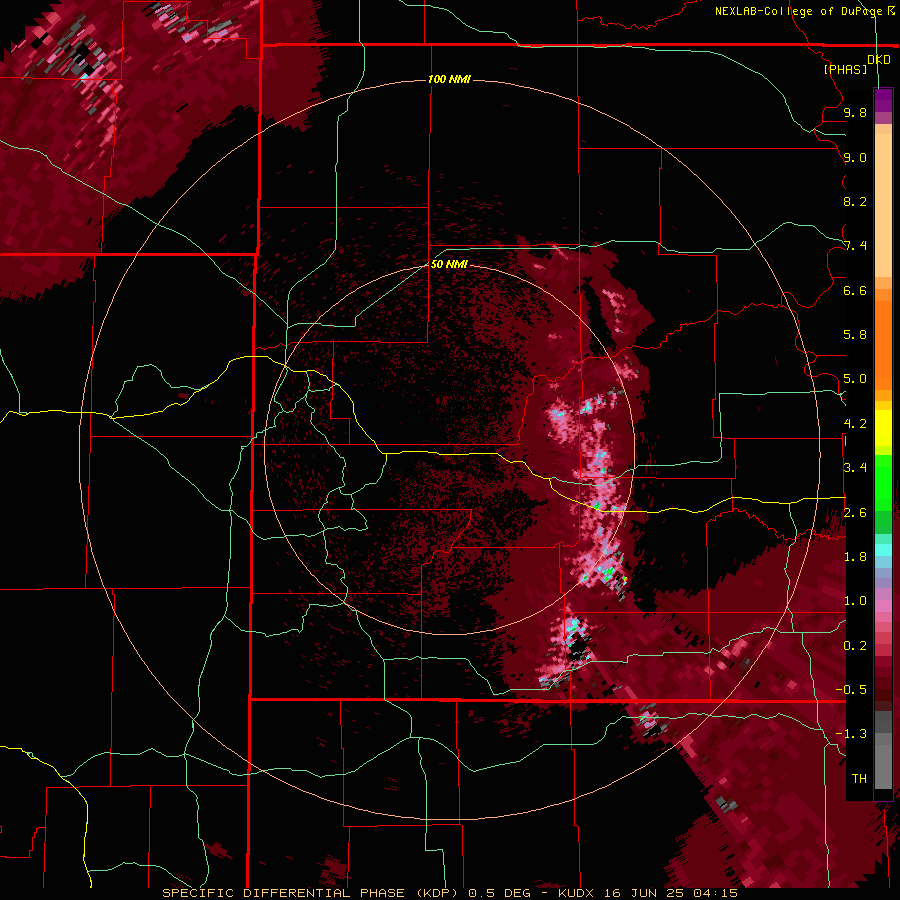
Task: Click the KUDX station ID in caption
Action: pyautogui.click(x=577, y=893)
